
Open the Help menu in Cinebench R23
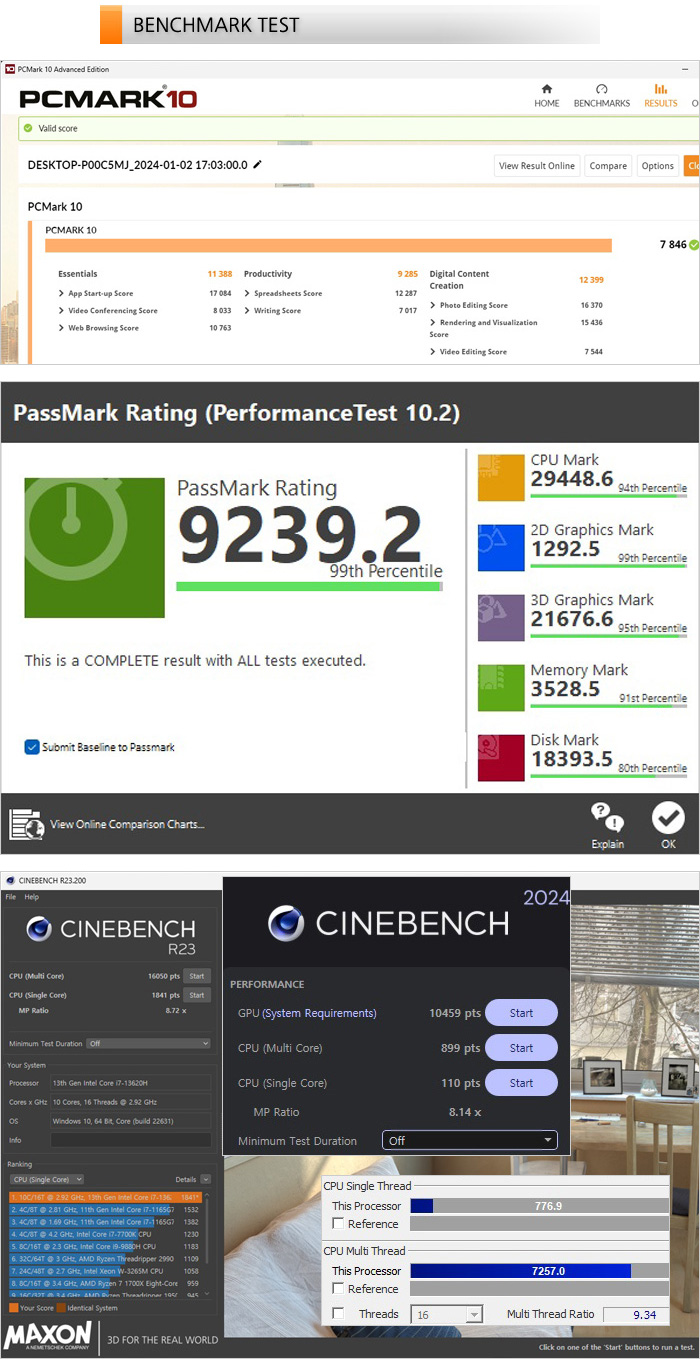(x=31, y=897)
